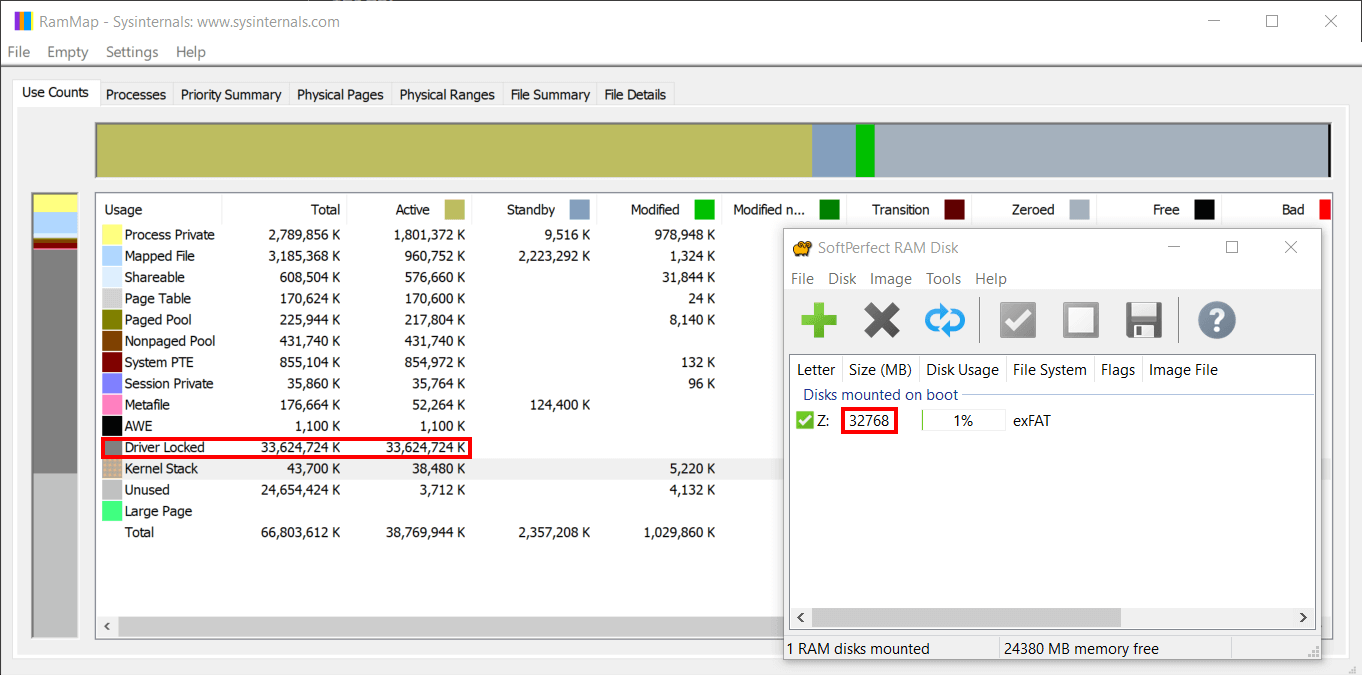Click the Large Page green swatch

[x=112, y=511]
